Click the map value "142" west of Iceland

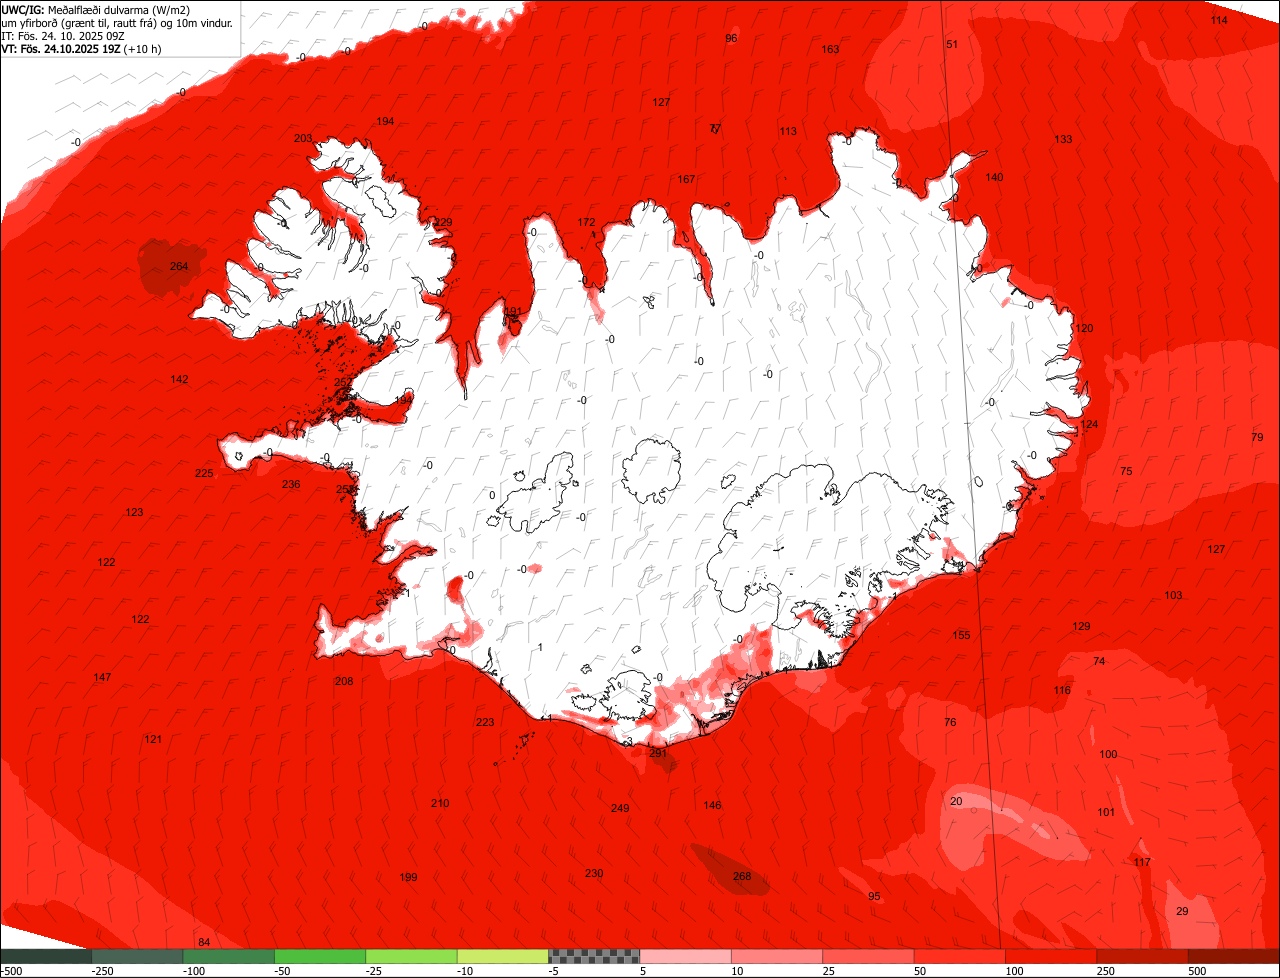tap(179, 380)
